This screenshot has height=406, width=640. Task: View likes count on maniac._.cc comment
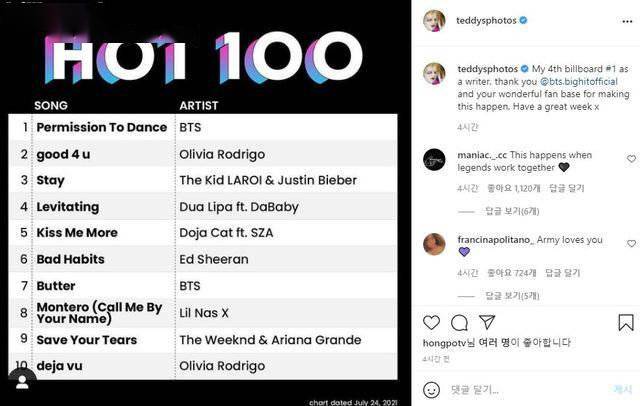(x=513, y=188)
